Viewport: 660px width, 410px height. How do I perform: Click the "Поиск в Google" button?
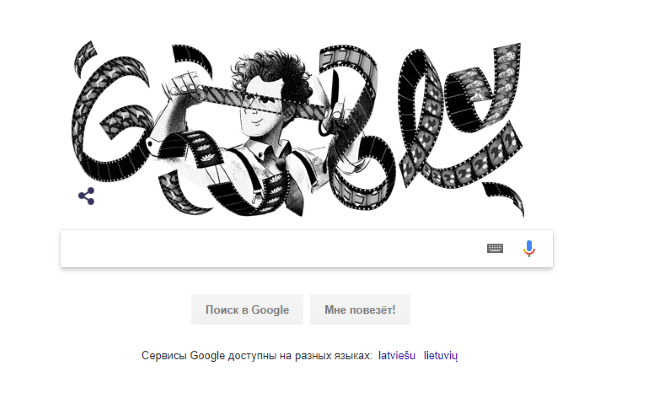pos(247,310)
